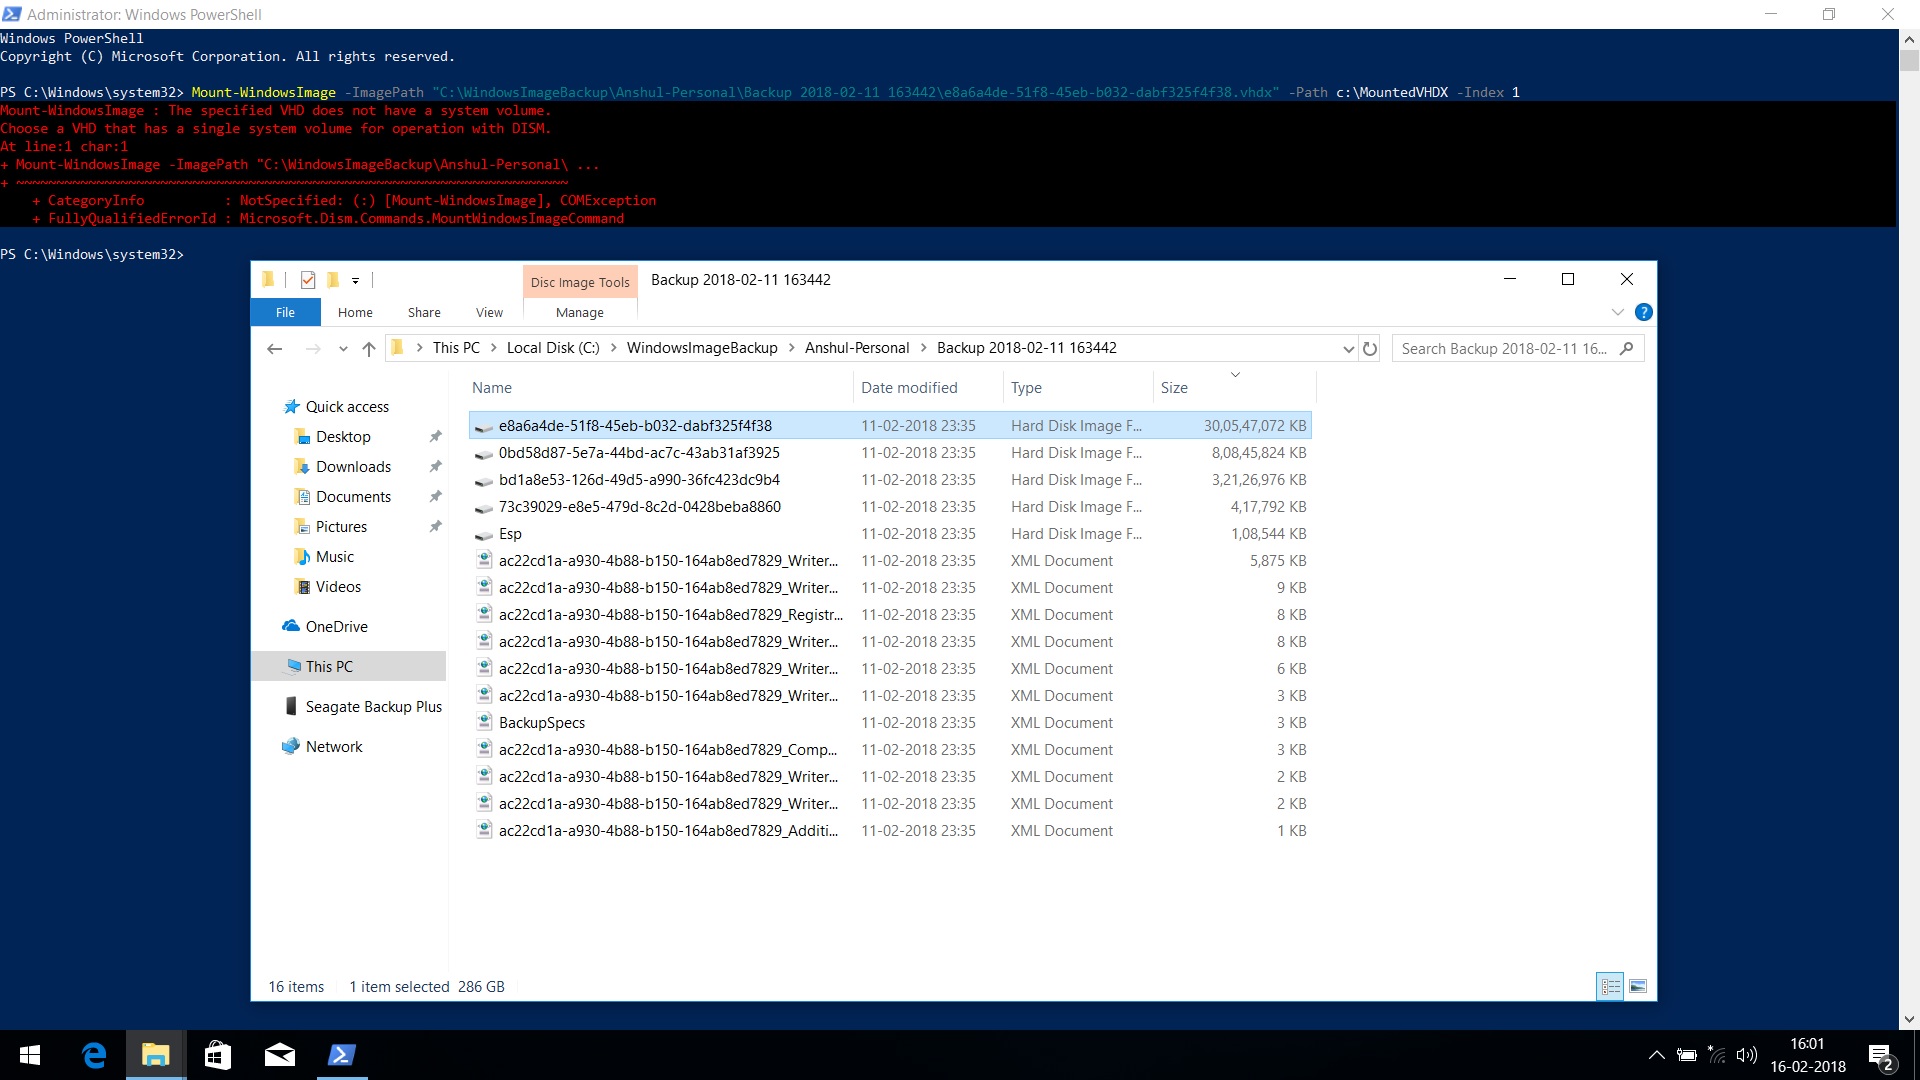This screenshot has height=1080, width=1920.
Task: Sort files by Date modified column
Action: point(909,388)
